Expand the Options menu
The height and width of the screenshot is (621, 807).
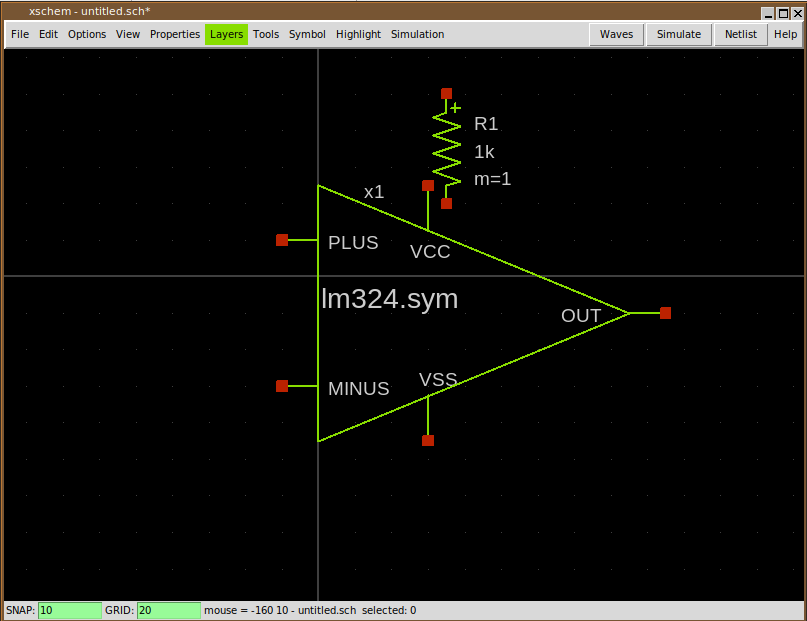87,34
